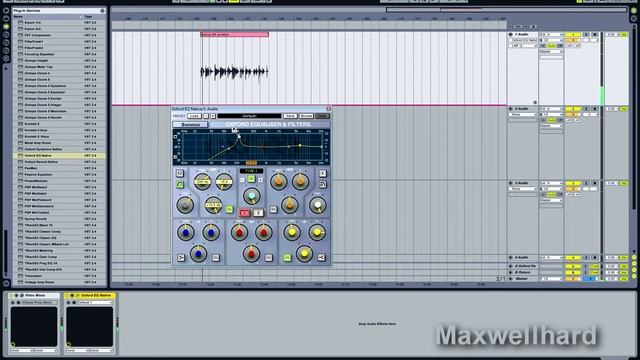Screen dimensions: 640x360
Task: Click the Master track blue button
Action: point(590,279)
